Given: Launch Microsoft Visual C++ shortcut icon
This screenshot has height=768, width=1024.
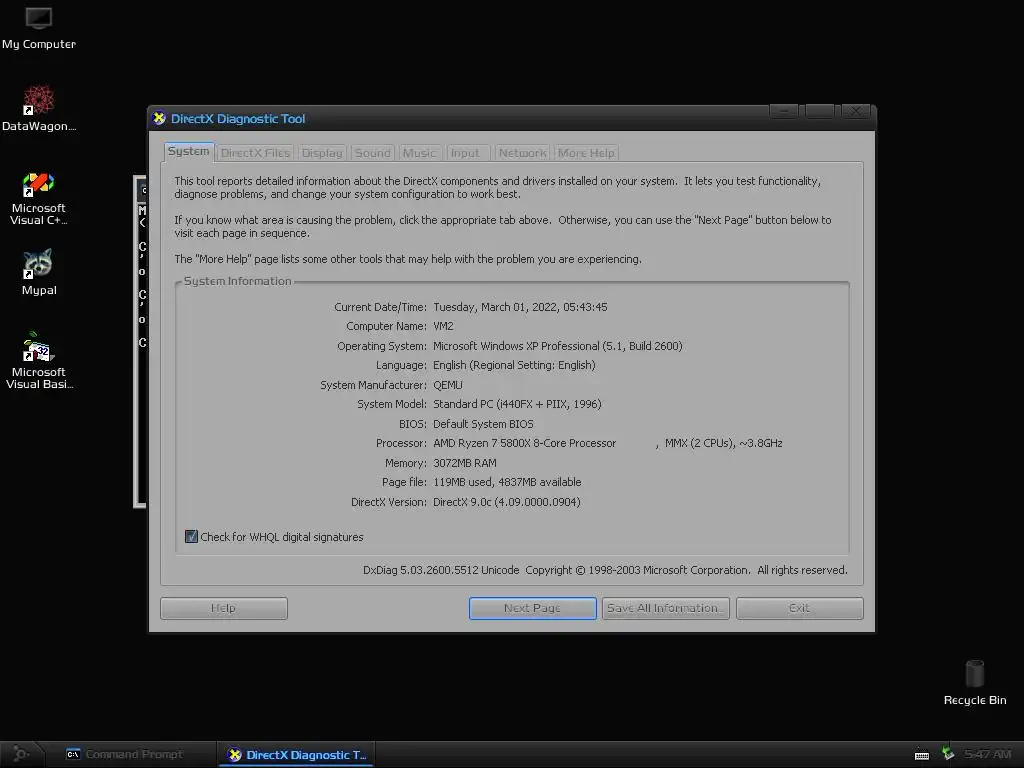Looking at the screenshot, I should pyautogui.click(x=39, y=199).
